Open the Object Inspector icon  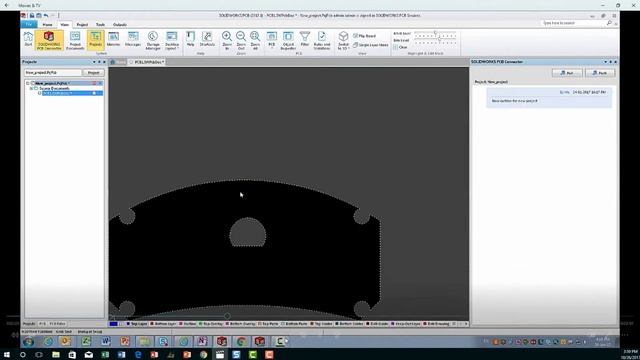(x=288, y=40)
